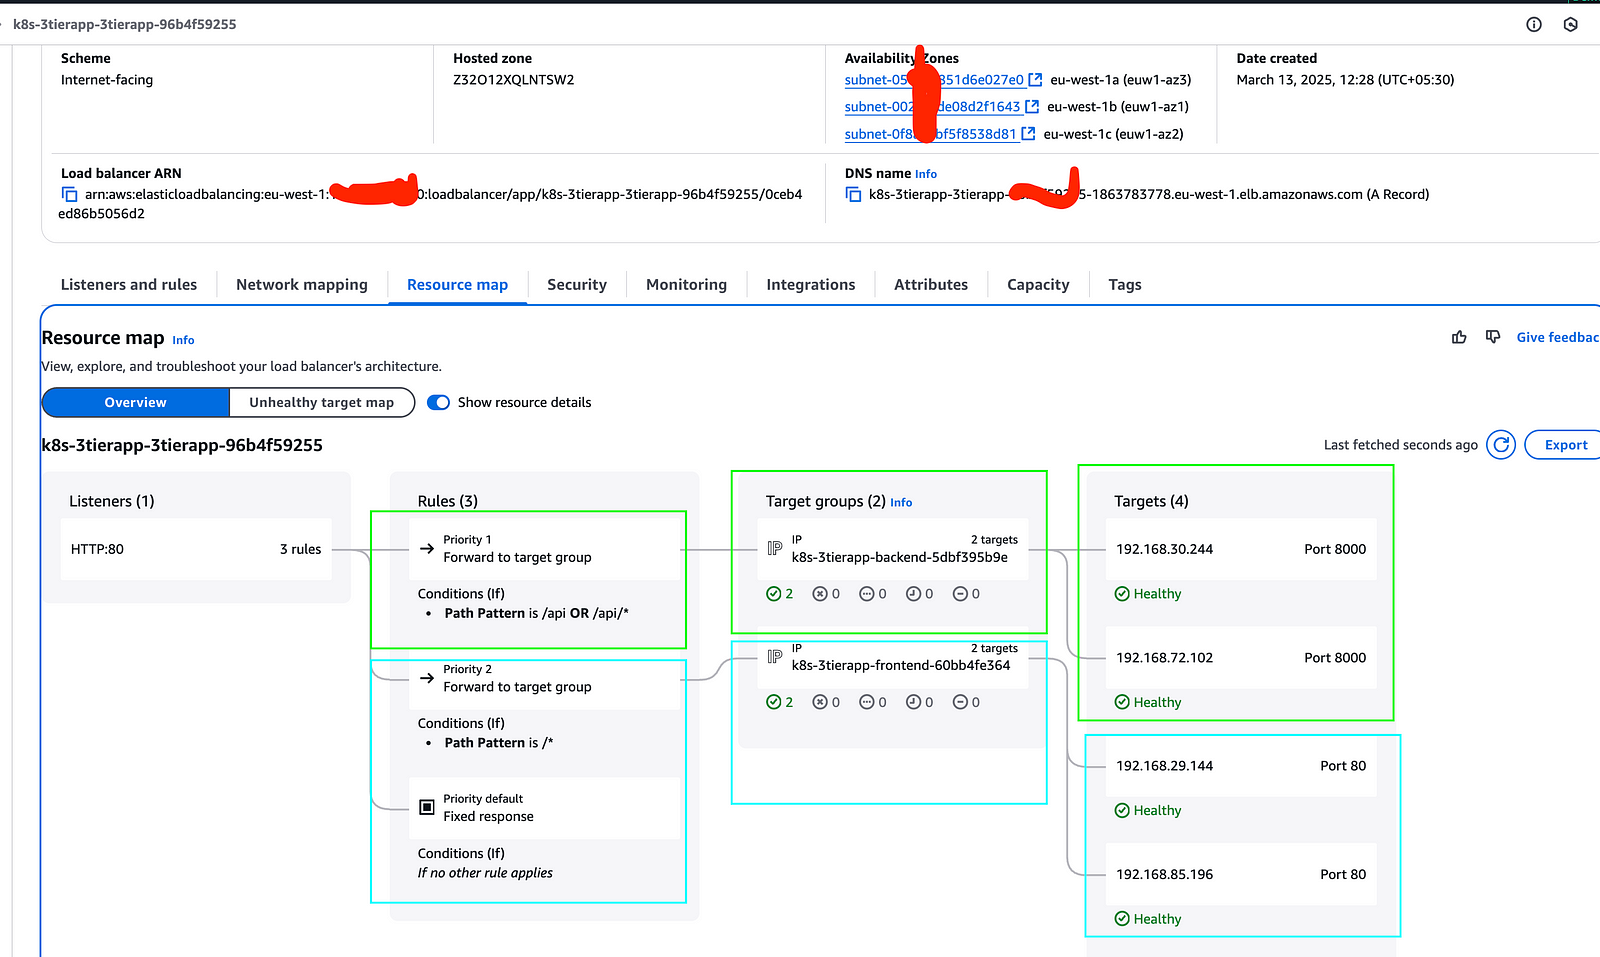Switch to the Network mapping tab
This screenshot has width=1600, height=957.
tap(302, 285)
